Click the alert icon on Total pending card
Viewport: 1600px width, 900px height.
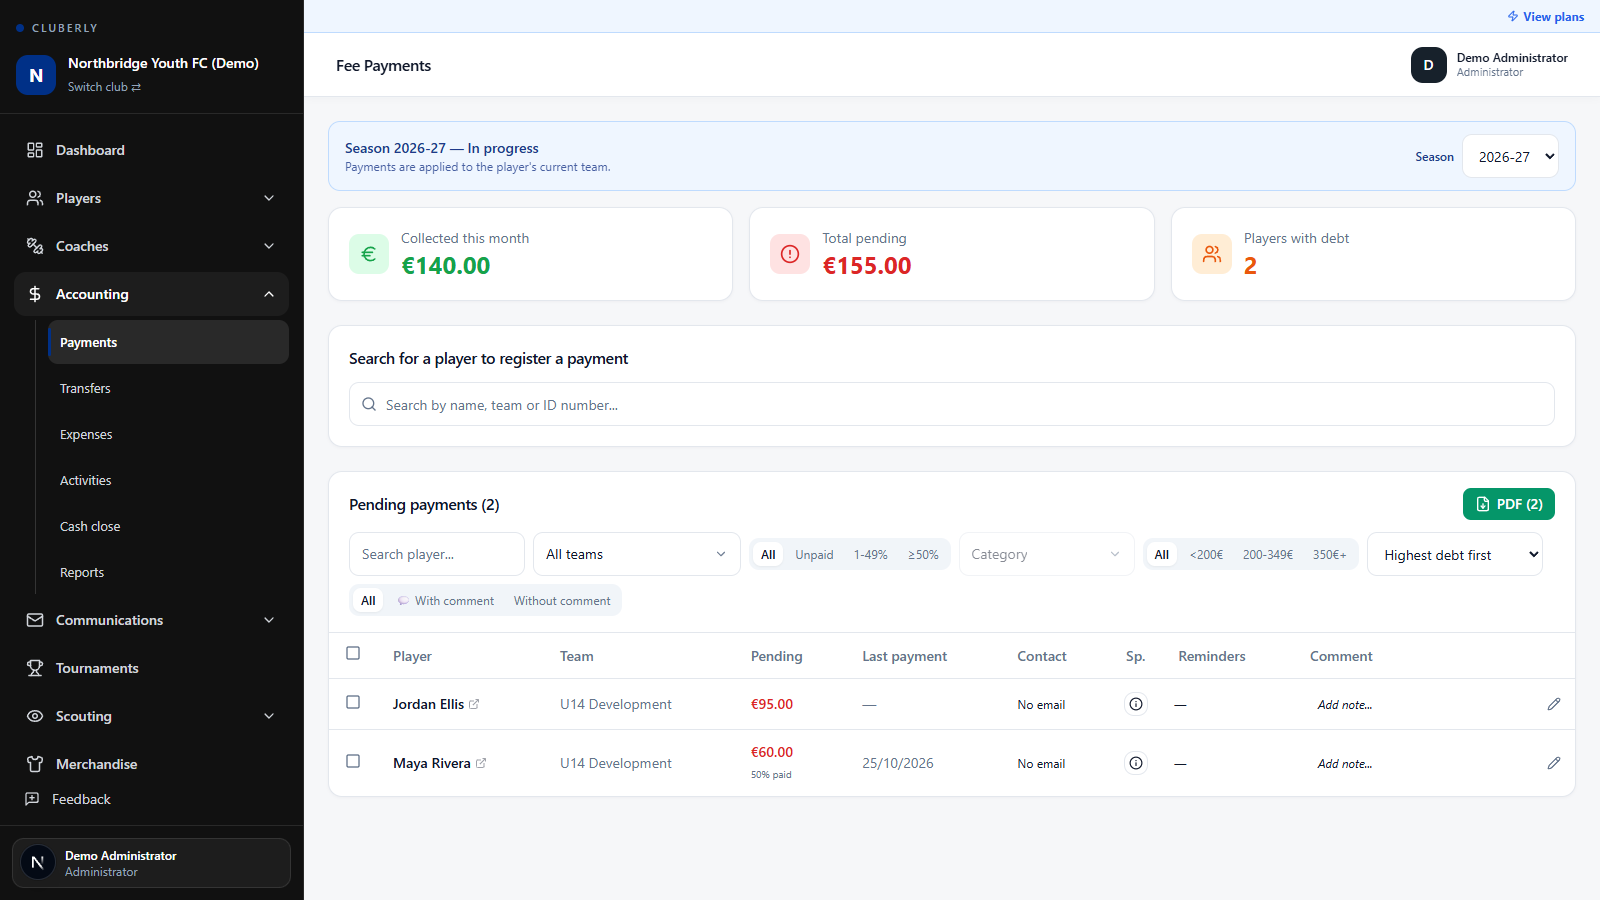[x=790, y=254]
